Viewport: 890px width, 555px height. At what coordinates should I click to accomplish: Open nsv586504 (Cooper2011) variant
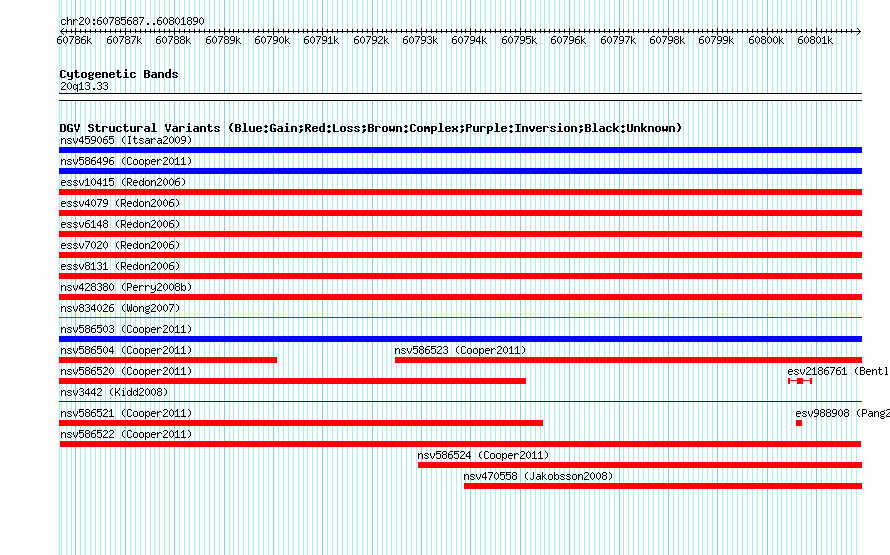pos(126,350)
